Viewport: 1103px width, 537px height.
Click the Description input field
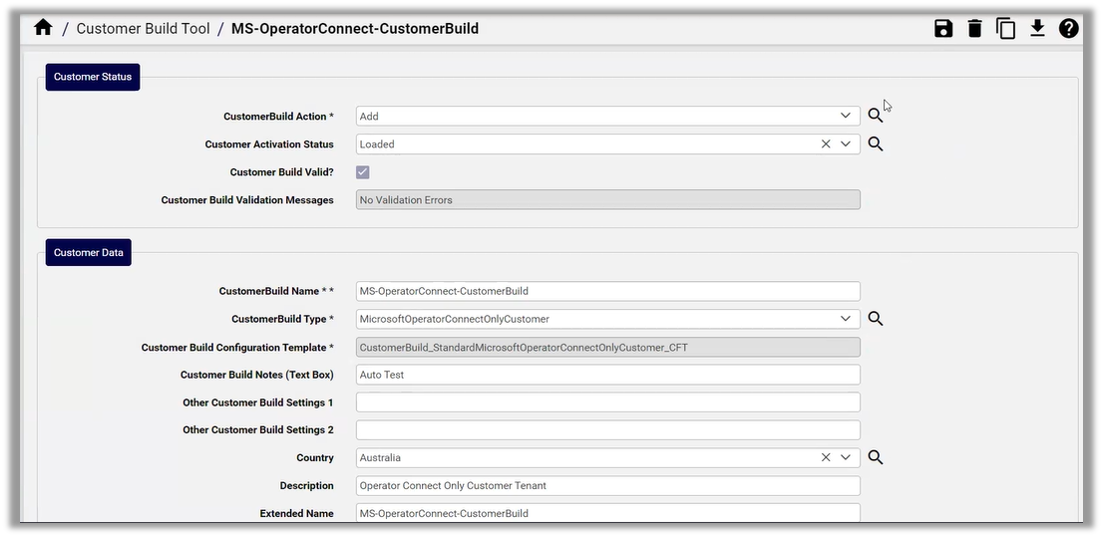(x=608, y=486)
